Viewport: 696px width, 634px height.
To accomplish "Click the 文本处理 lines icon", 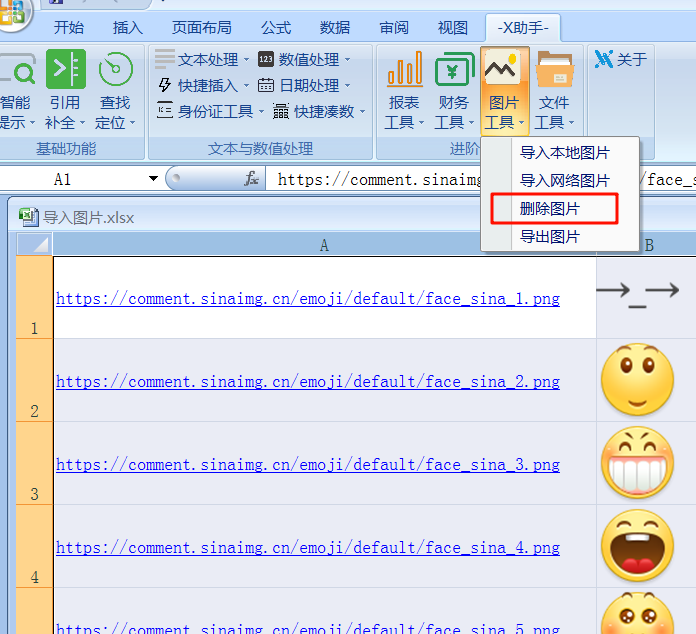I will 165,59.
